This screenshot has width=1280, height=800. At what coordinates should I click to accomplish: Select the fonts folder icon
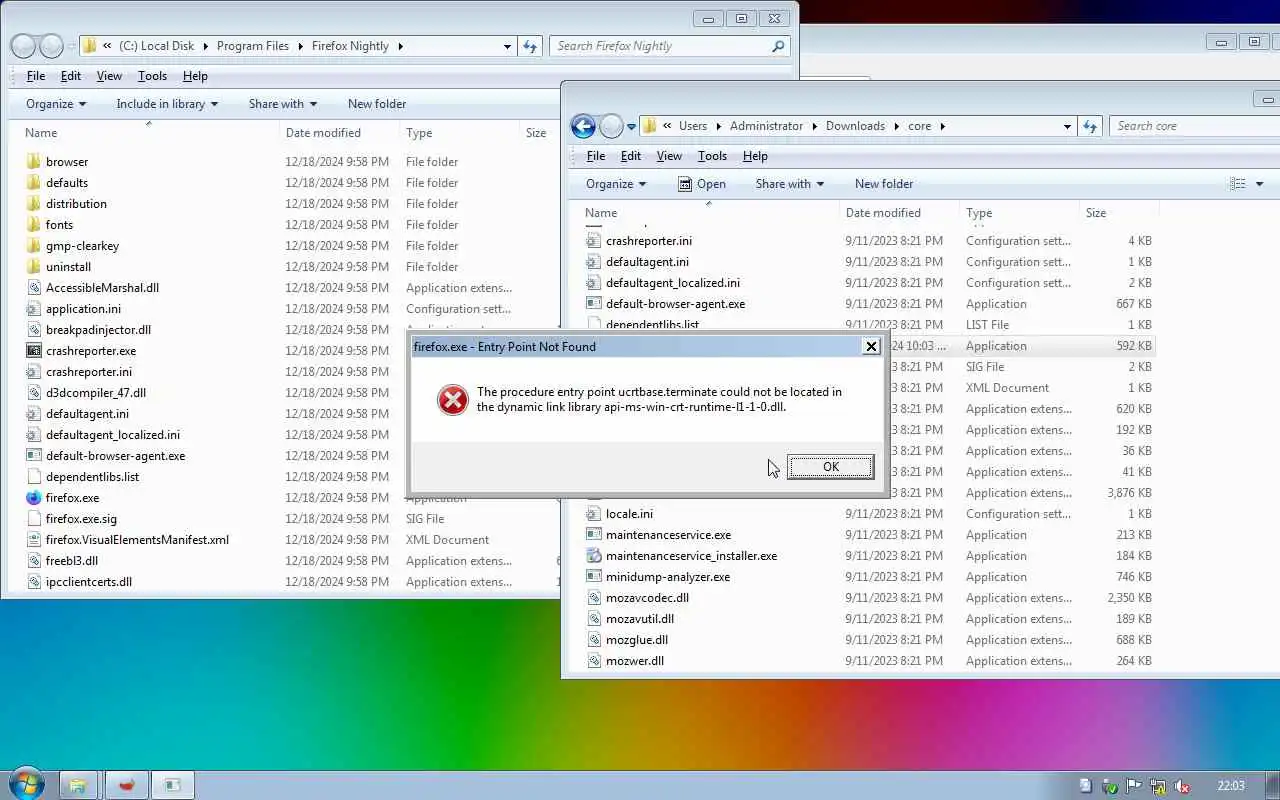33,224
